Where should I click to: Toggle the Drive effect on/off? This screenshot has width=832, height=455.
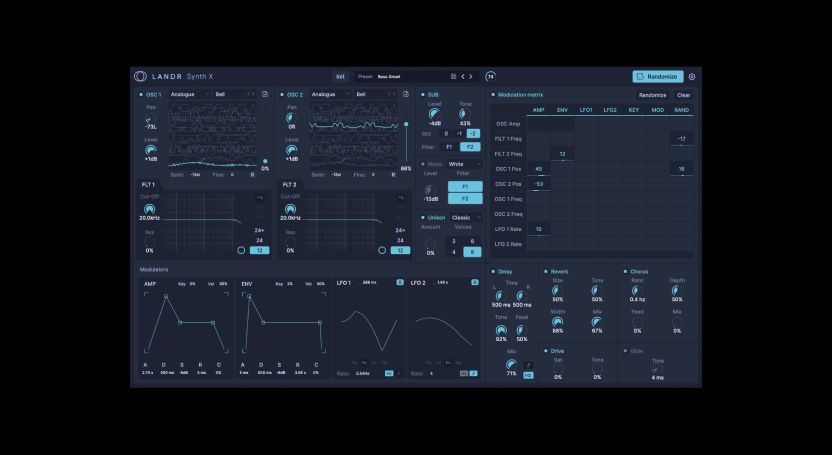click(x=545, y=351)
